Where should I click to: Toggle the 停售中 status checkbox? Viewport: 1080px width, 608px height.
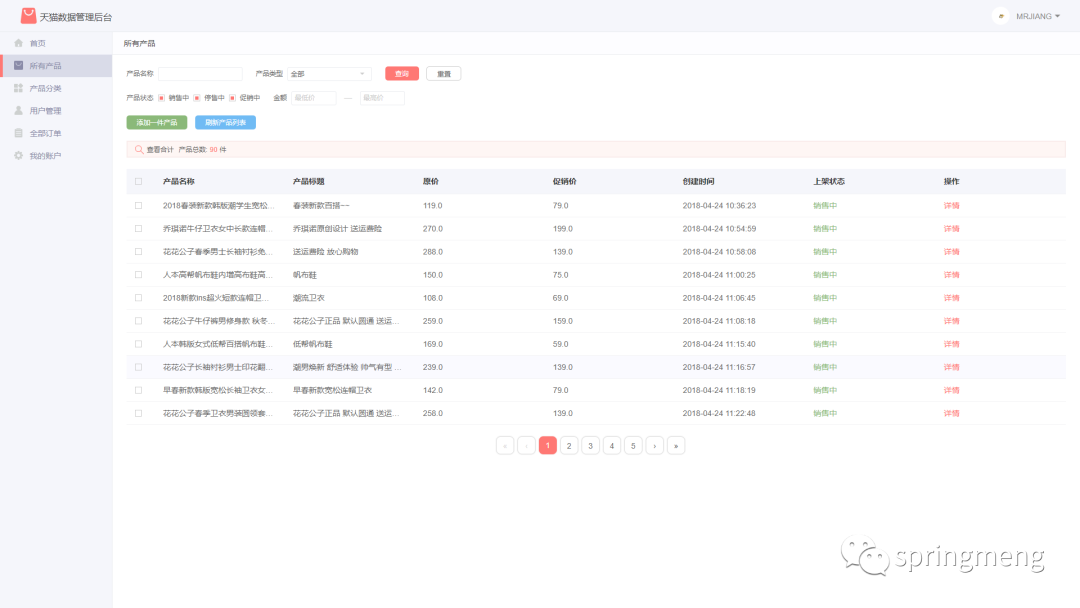[197, 98]
